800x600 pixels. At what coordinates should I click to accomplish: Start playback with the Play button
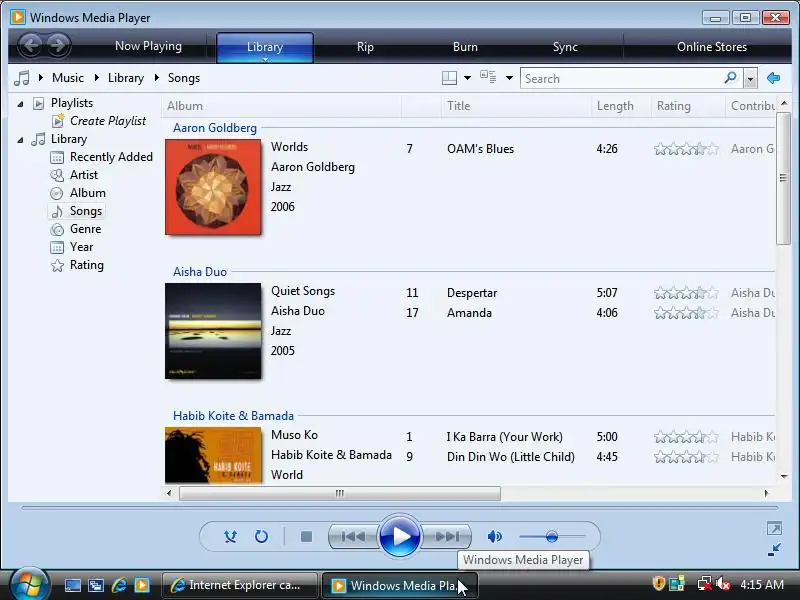tap(399, 536)
